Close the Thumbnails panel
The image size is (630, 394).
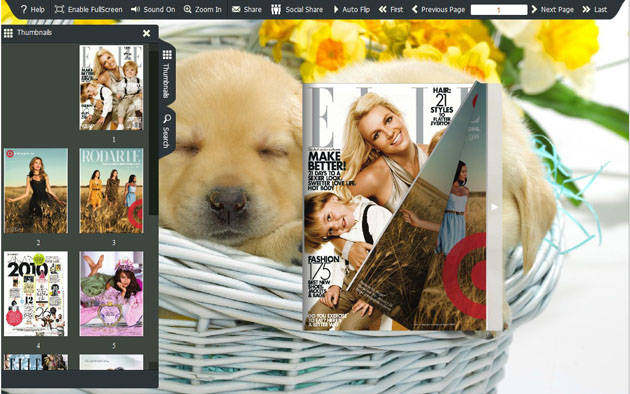146,33
